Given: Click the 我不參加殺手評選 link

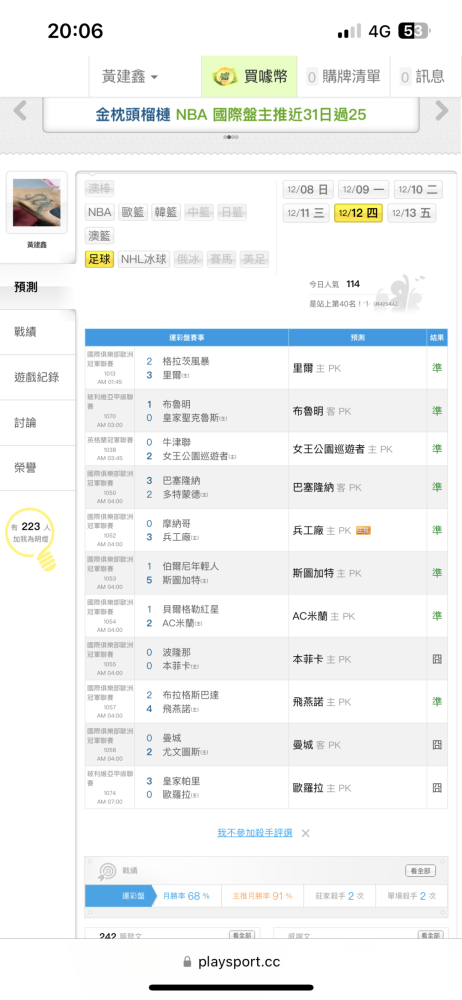Looking at the screenshot, I should [x=255, y=833].
